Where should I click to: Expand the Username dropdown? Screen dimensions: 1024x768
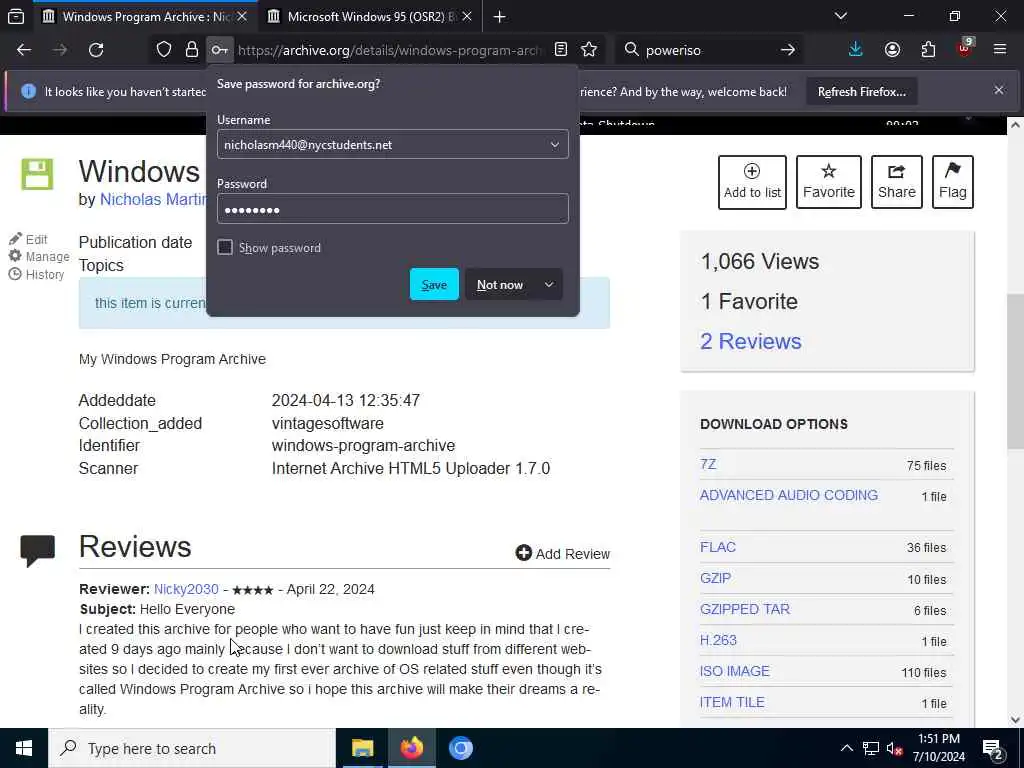click(554, 144)
